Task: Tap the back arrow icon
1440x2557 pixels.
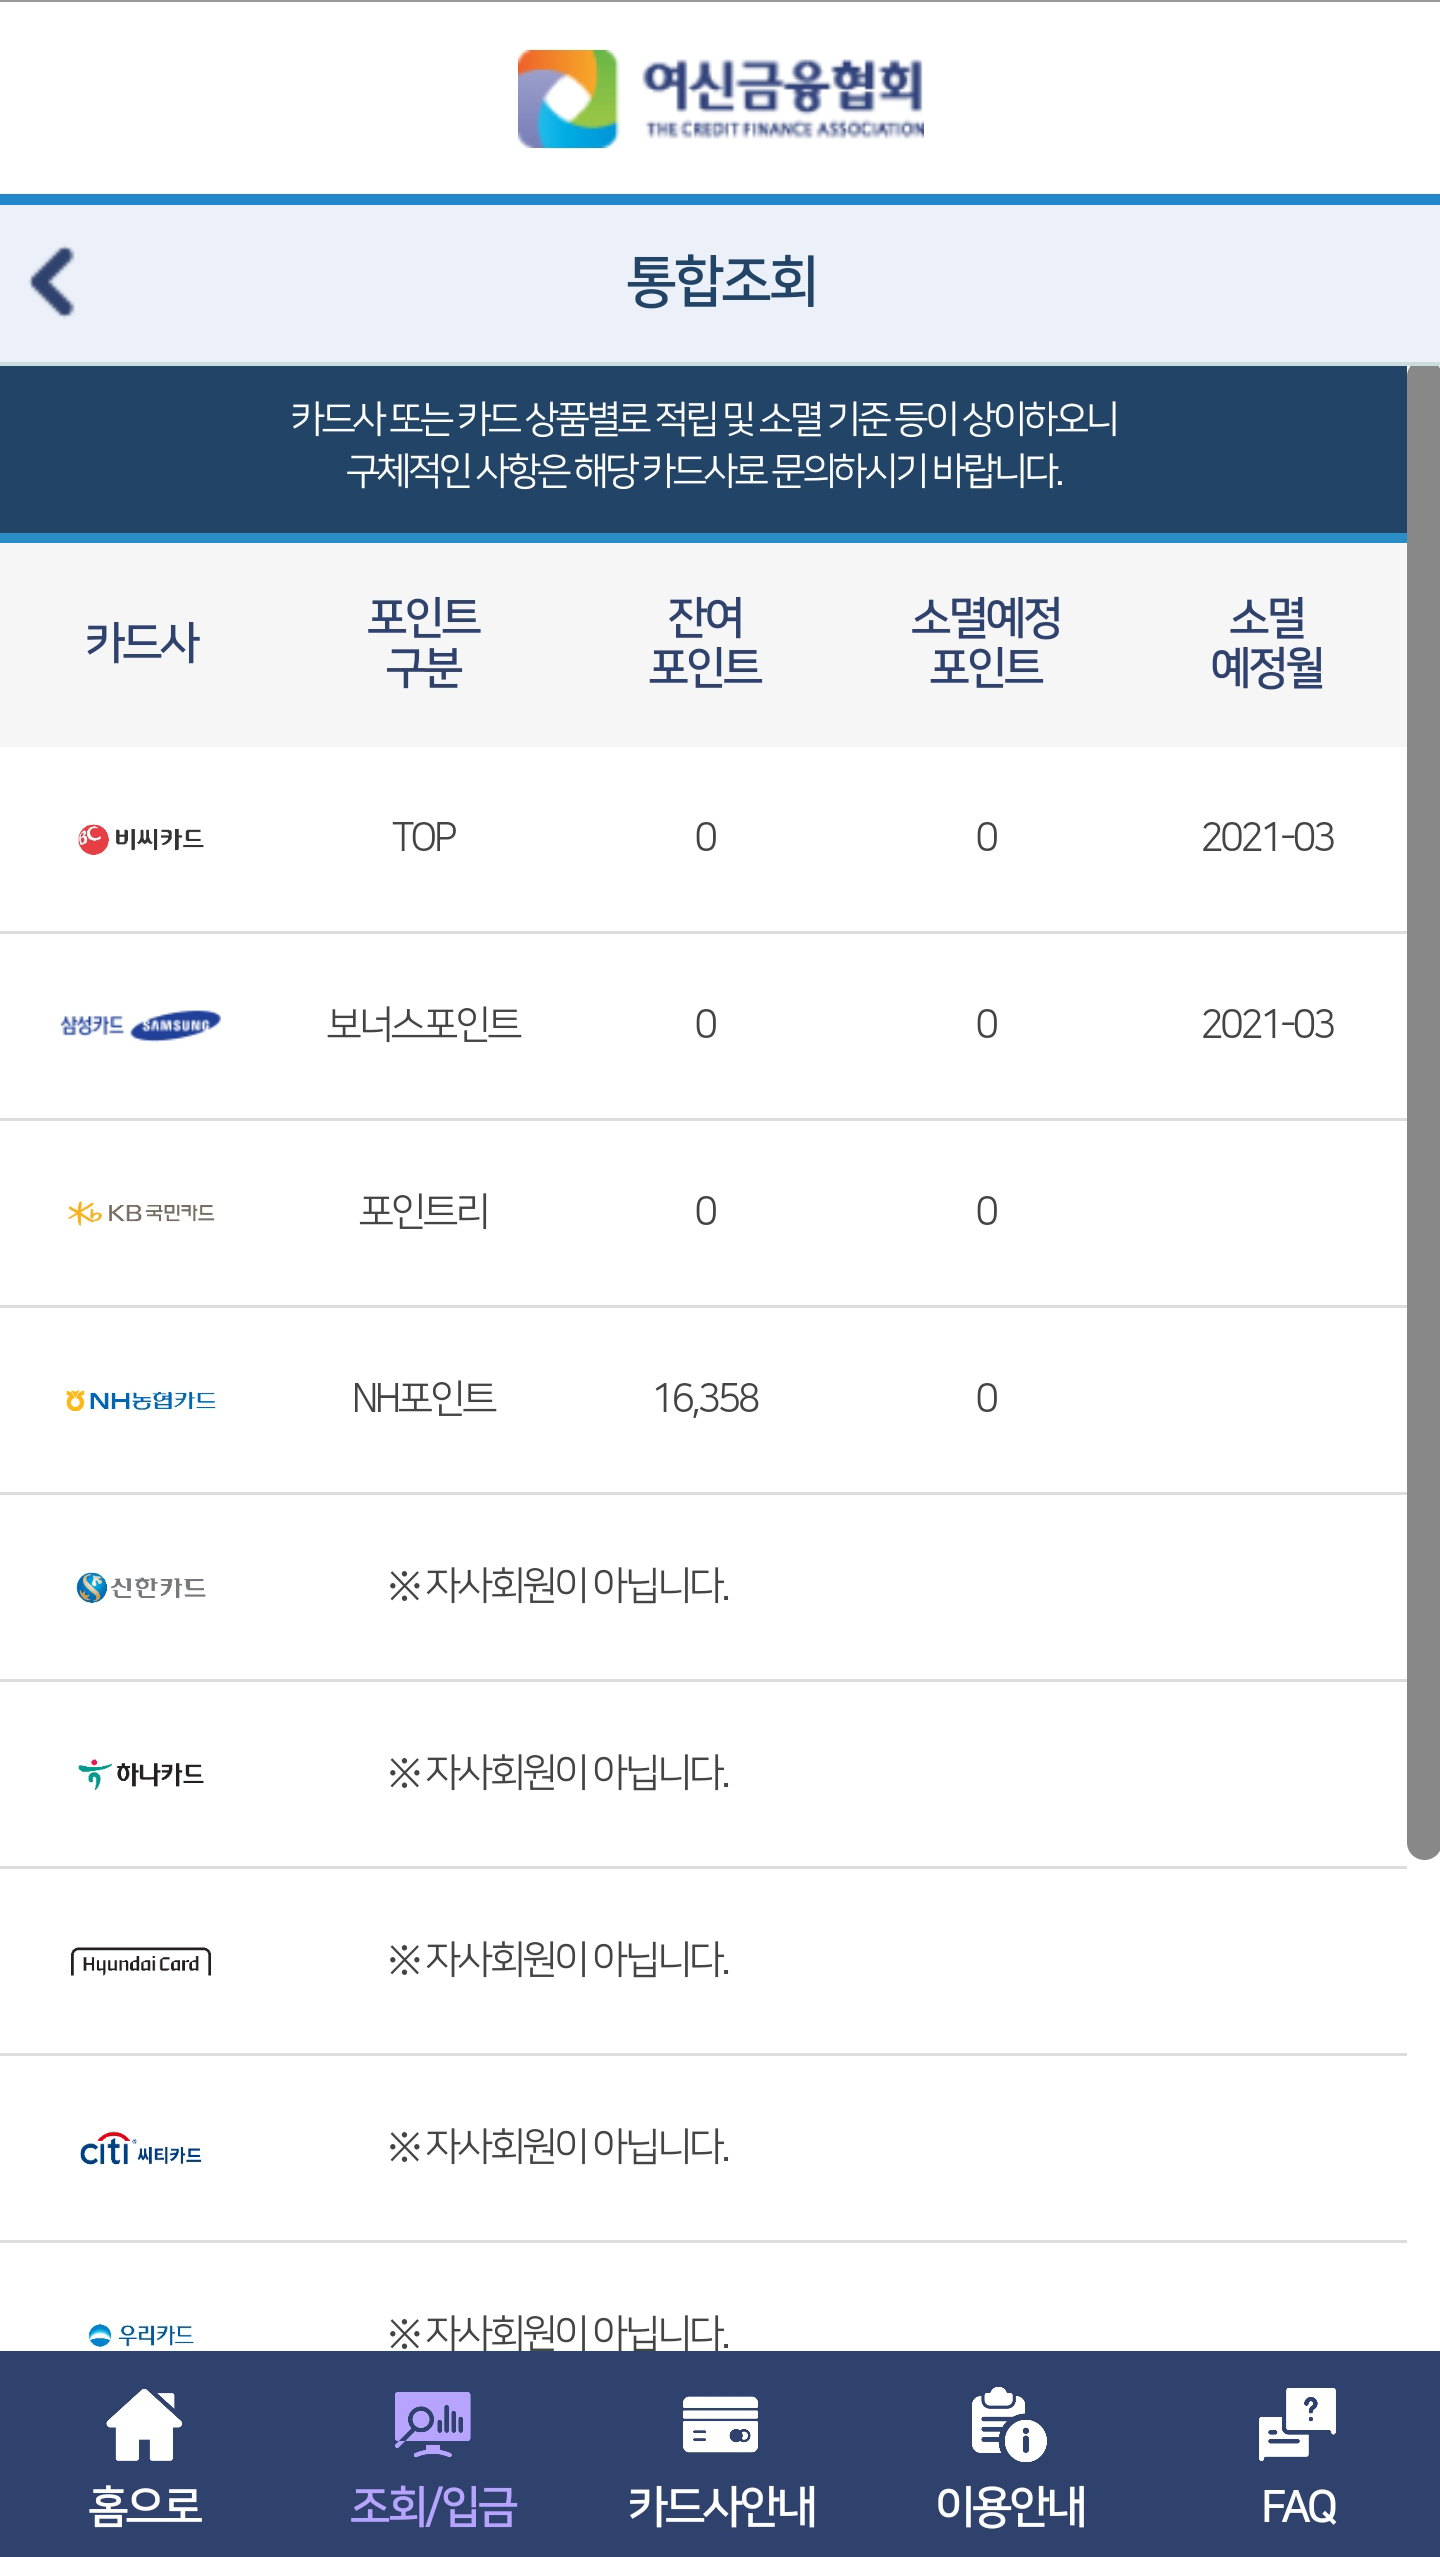Action: [x=53, y=282]
